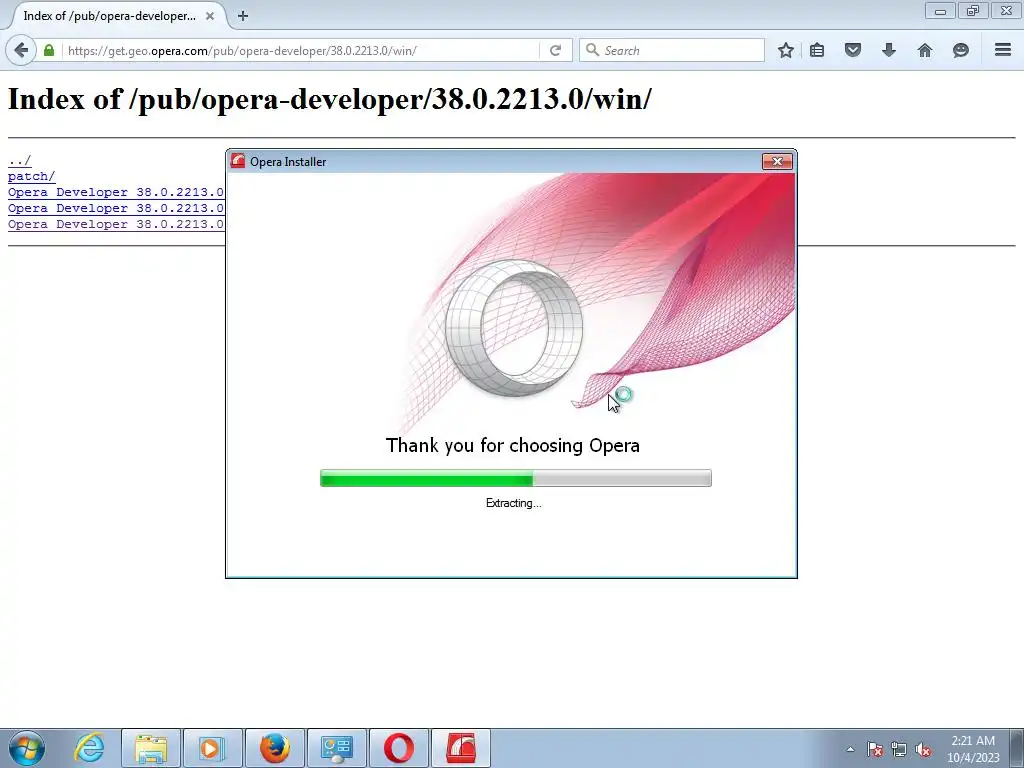Open the Opera browser taskbar icon

398,748
